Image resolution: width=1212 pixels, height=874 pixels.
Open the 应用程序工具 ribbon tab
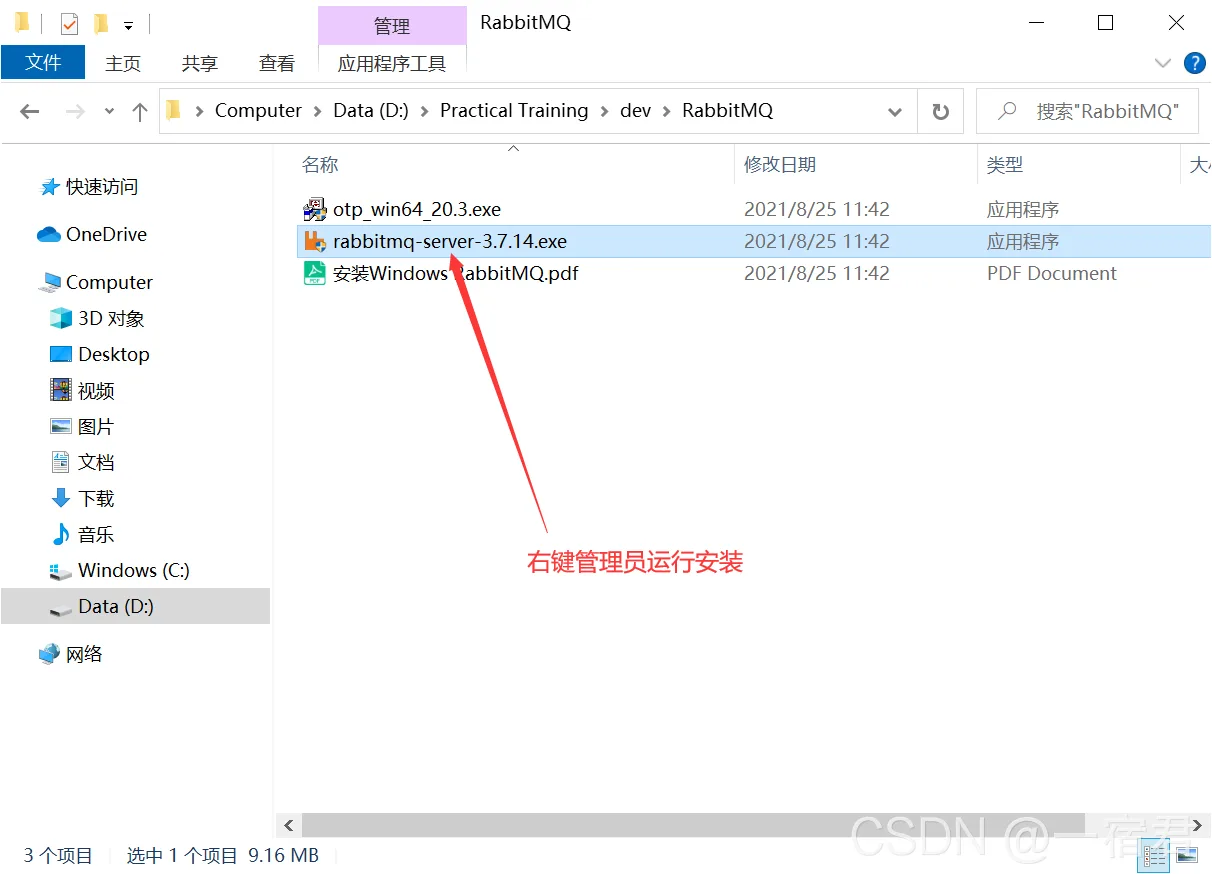point(392,63)
